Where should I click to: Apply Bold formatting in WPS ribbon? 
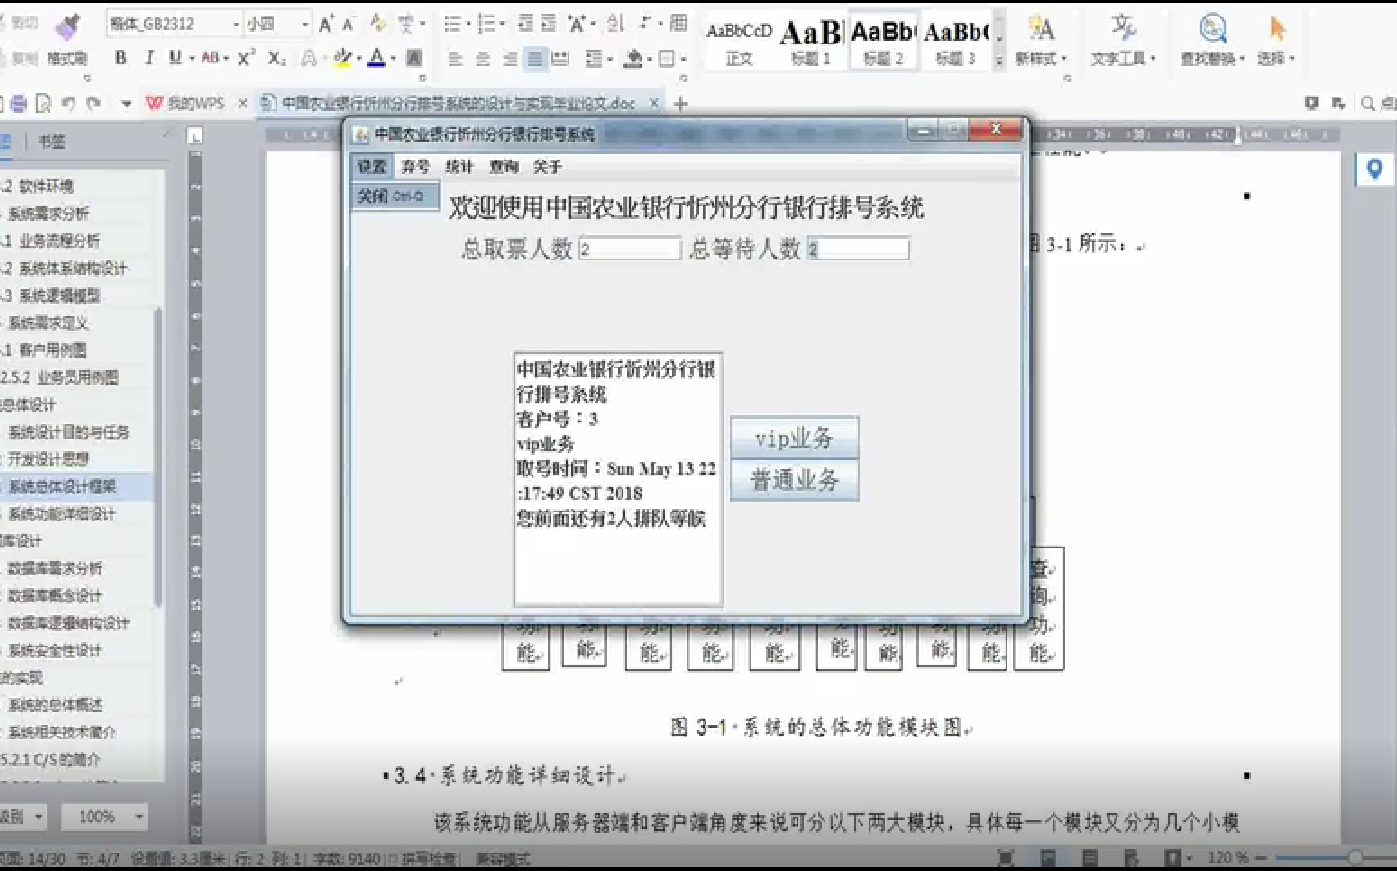[121, 58]
